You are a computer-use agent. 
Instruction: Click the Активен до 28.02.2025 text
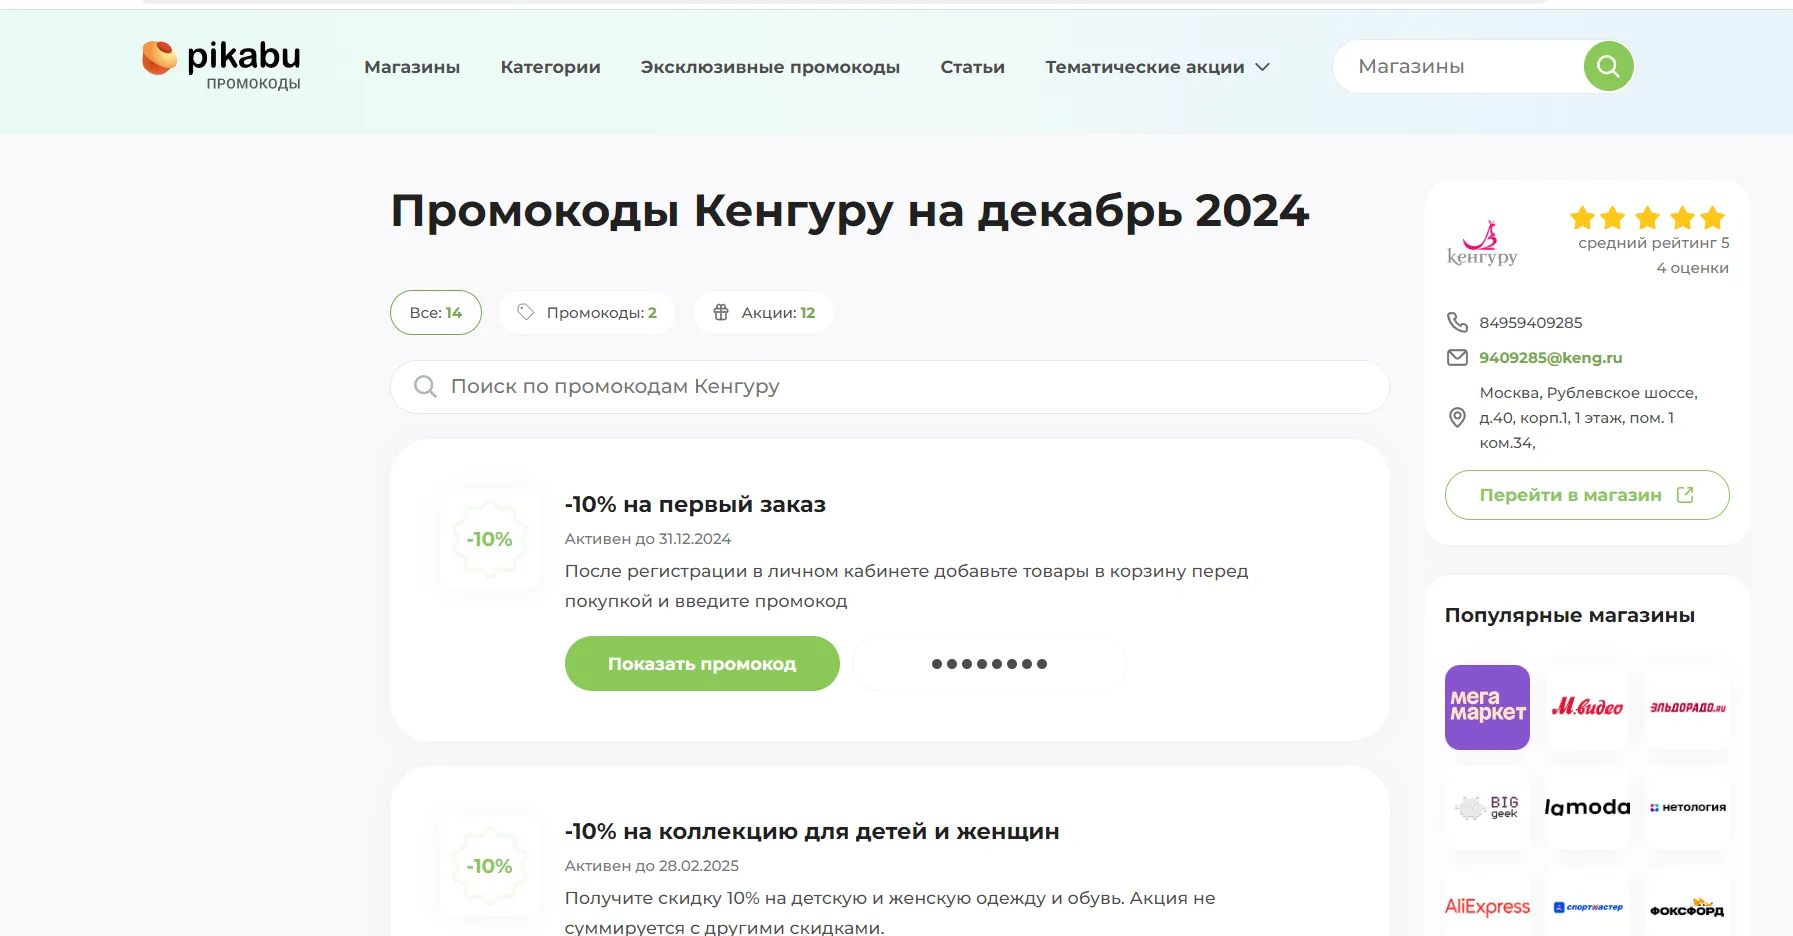pyautogui.click(x=652, y=865)
